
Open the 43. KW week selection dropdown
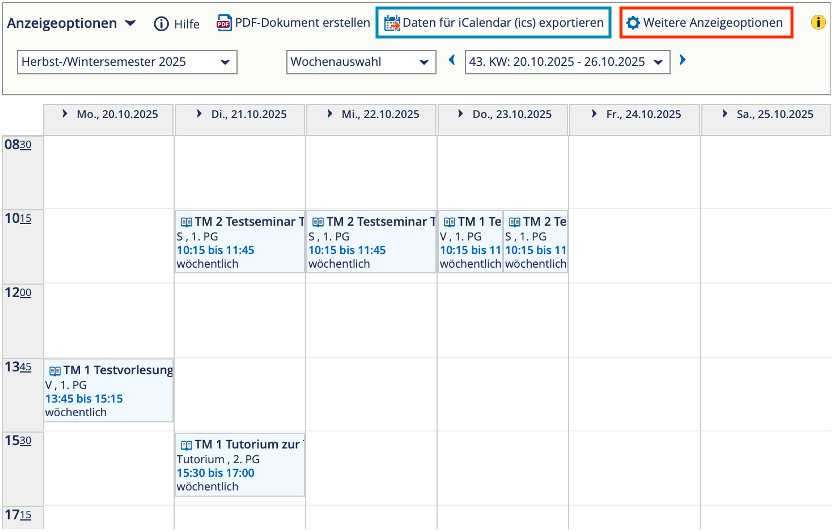[567, 62]
